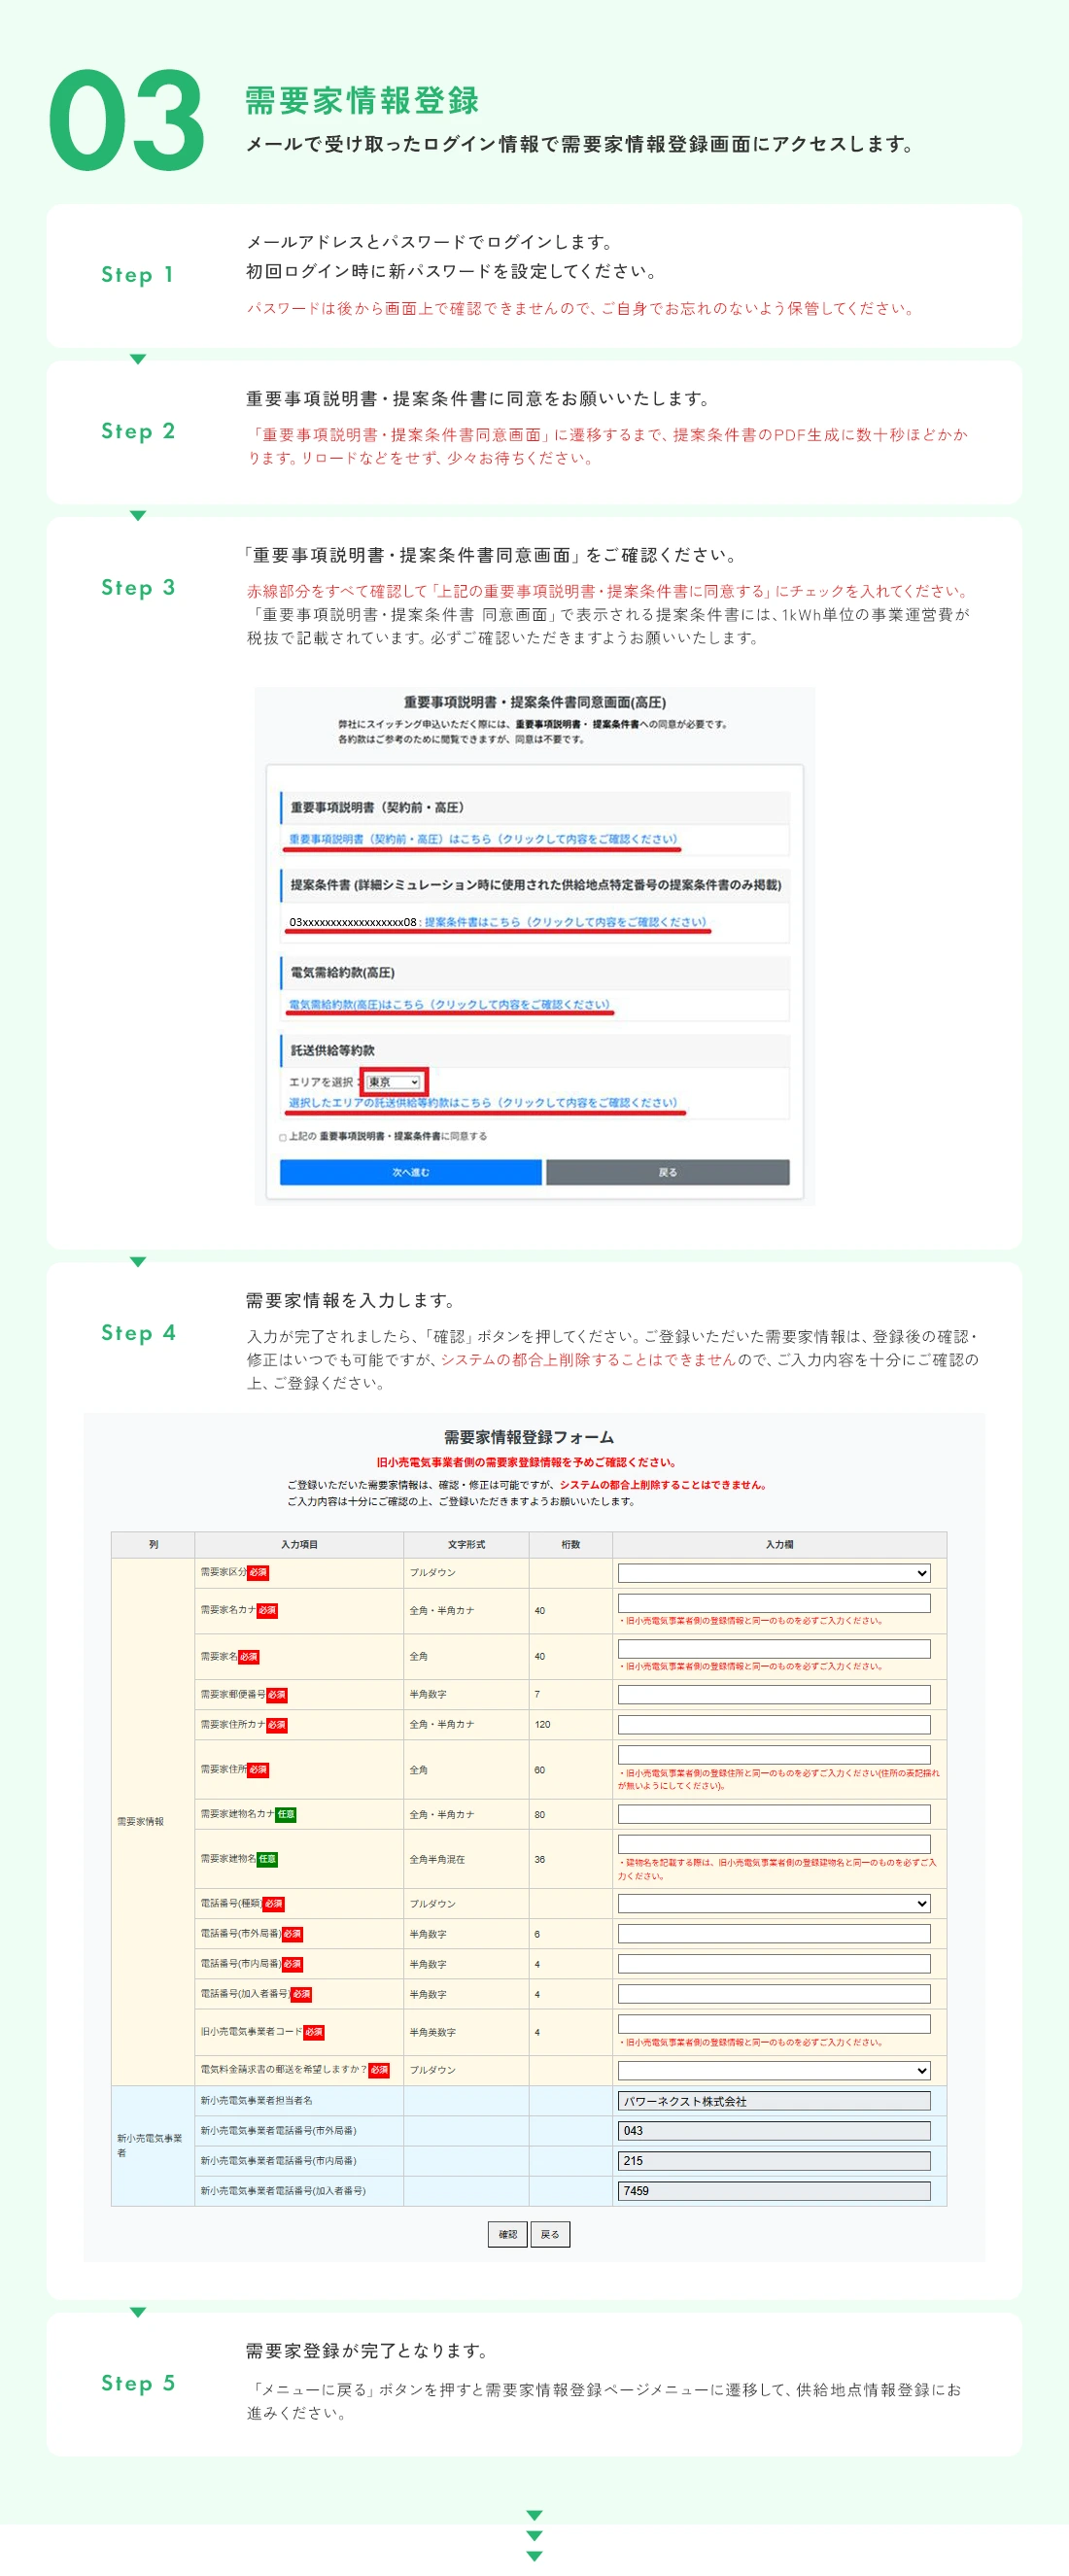
Task: Expand the 電気料金請求書の郵送 pulldown
Action: click(773, 2070)
